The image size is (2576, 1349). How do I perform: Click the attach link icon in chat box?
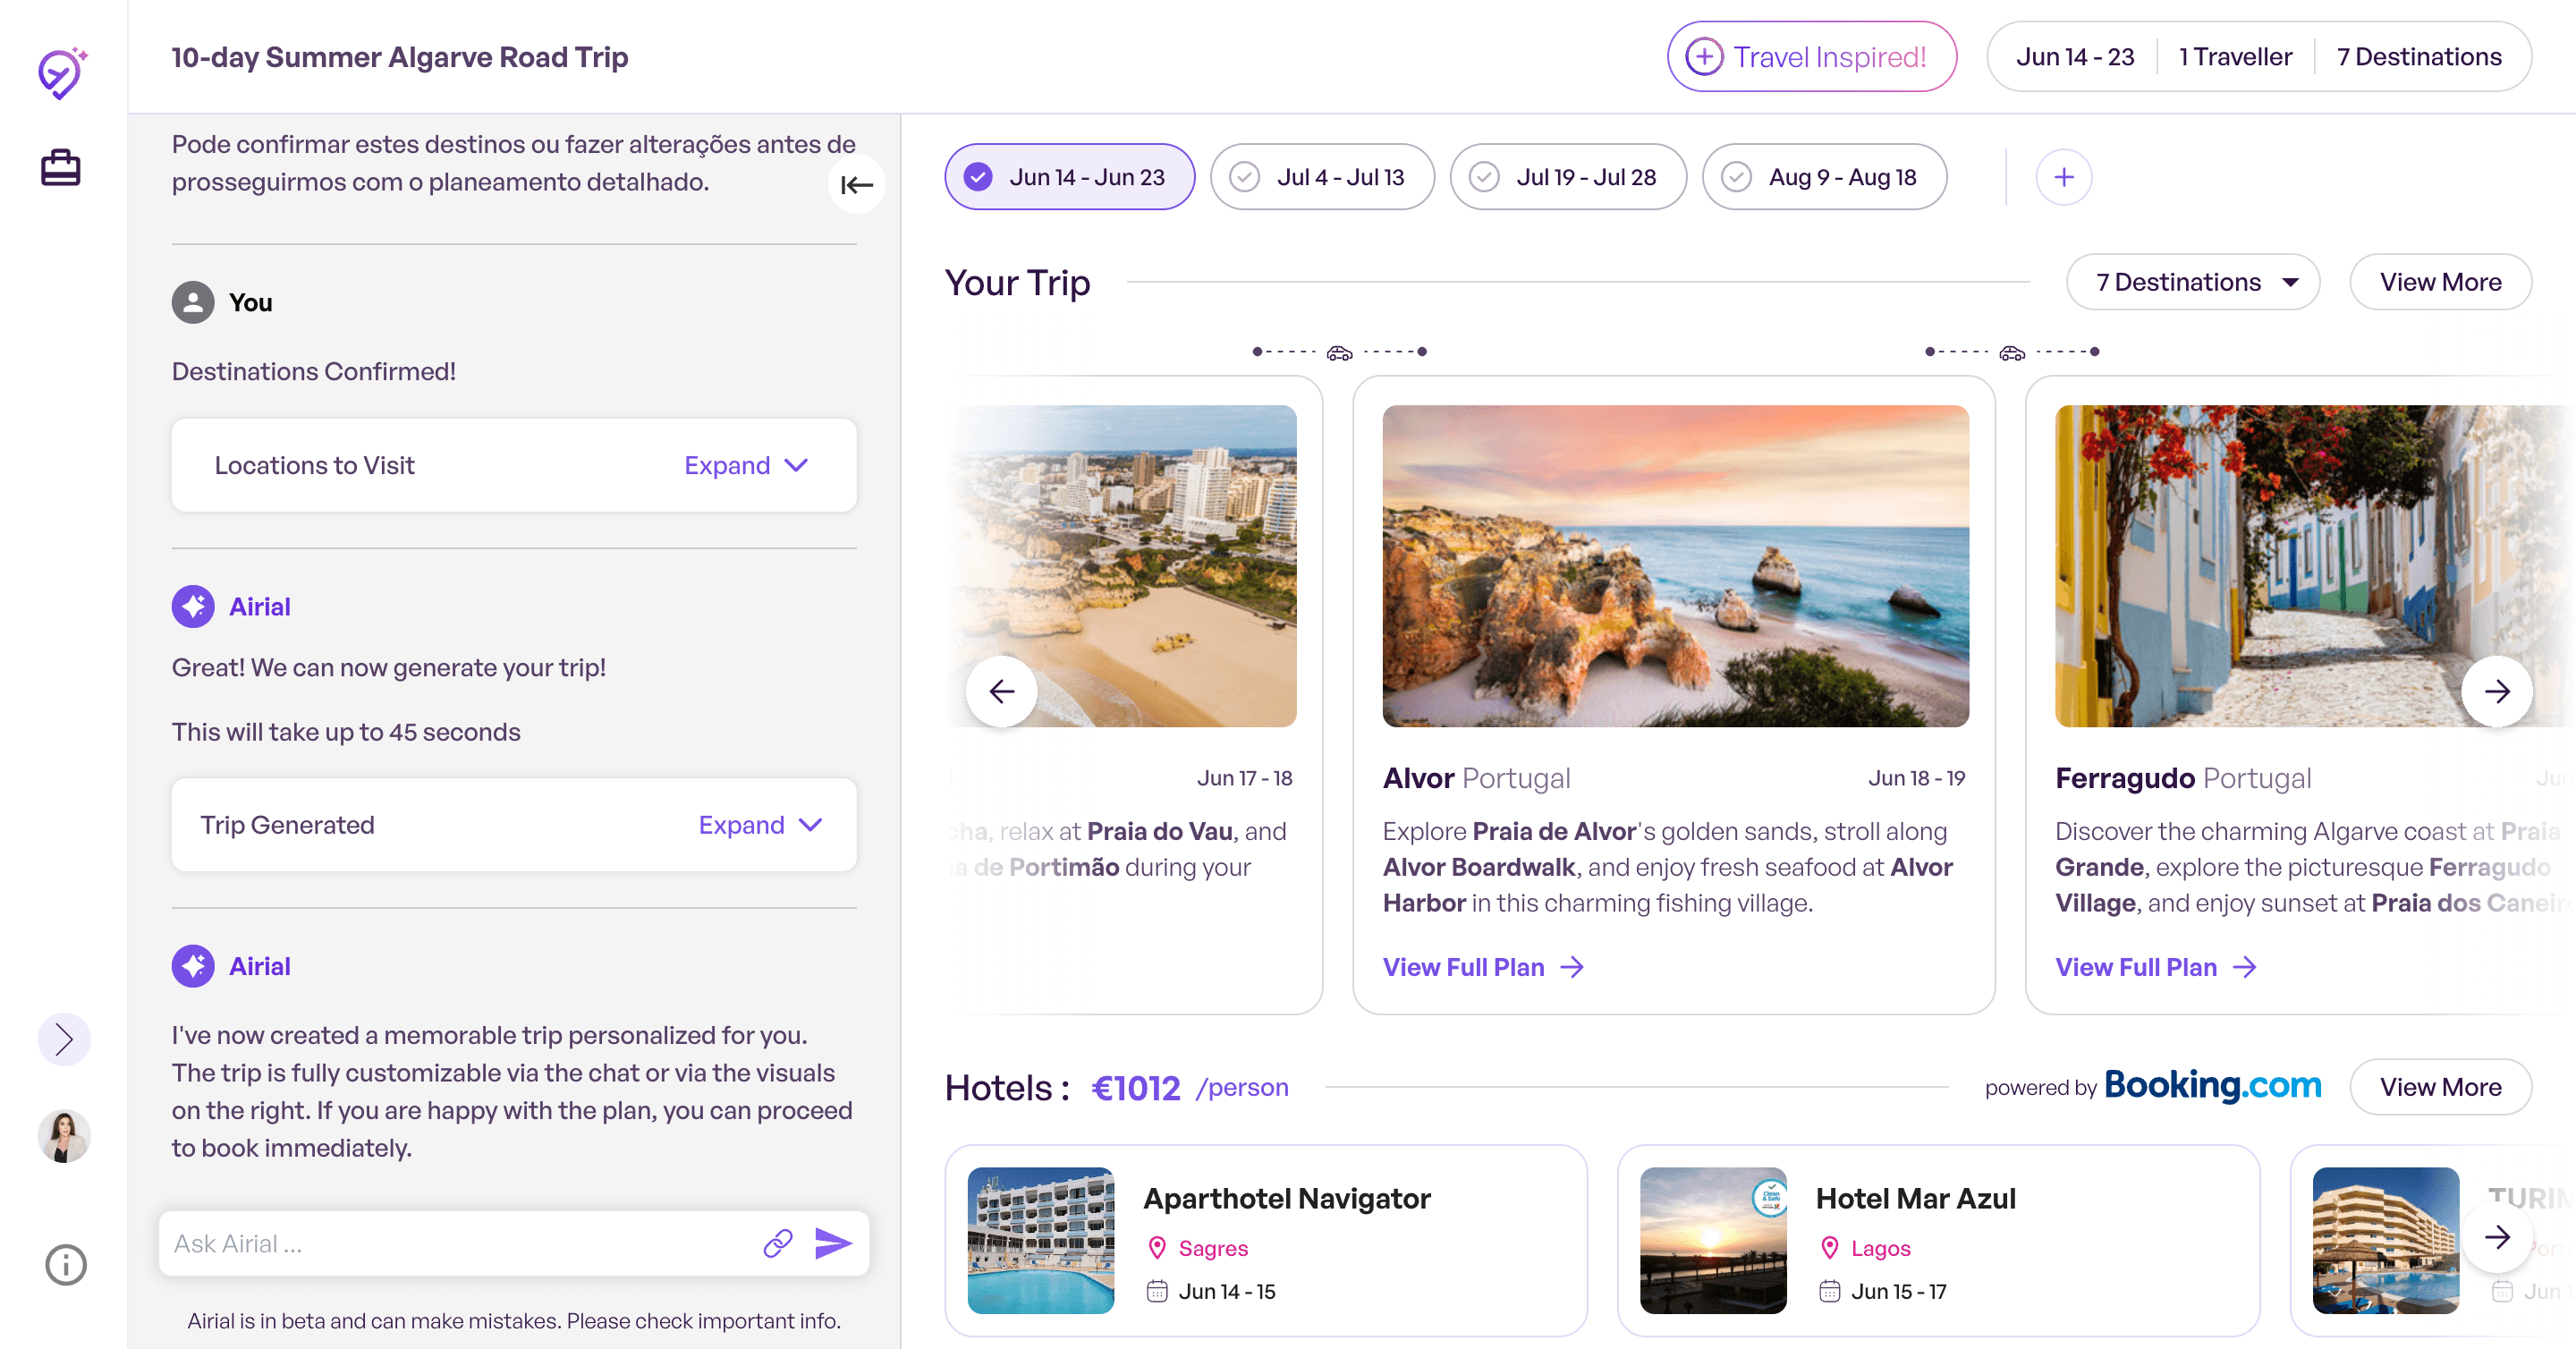tap(778, 1243)
